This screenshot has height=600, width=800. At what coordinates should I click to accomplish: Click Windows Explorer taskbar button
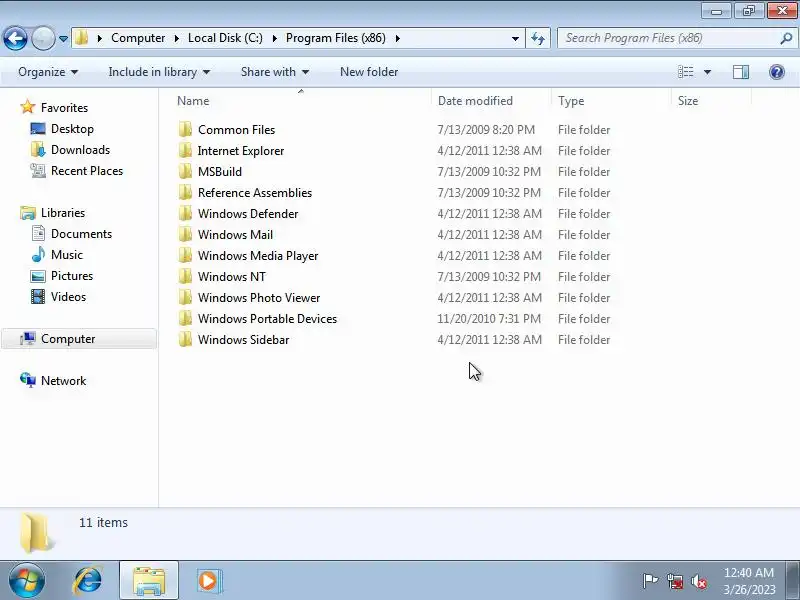click(149, 581)
